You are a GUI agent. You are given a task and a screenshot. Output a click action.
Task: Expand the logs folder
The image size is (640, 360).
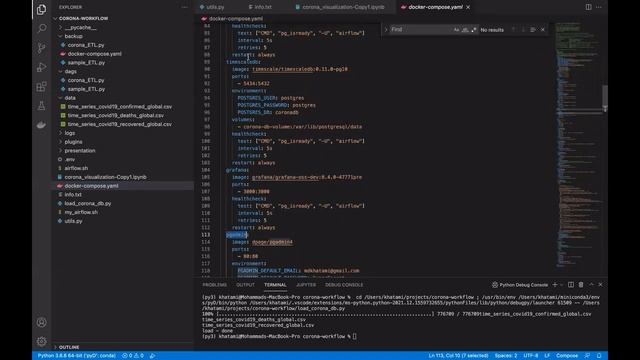[x=70, y=133]
